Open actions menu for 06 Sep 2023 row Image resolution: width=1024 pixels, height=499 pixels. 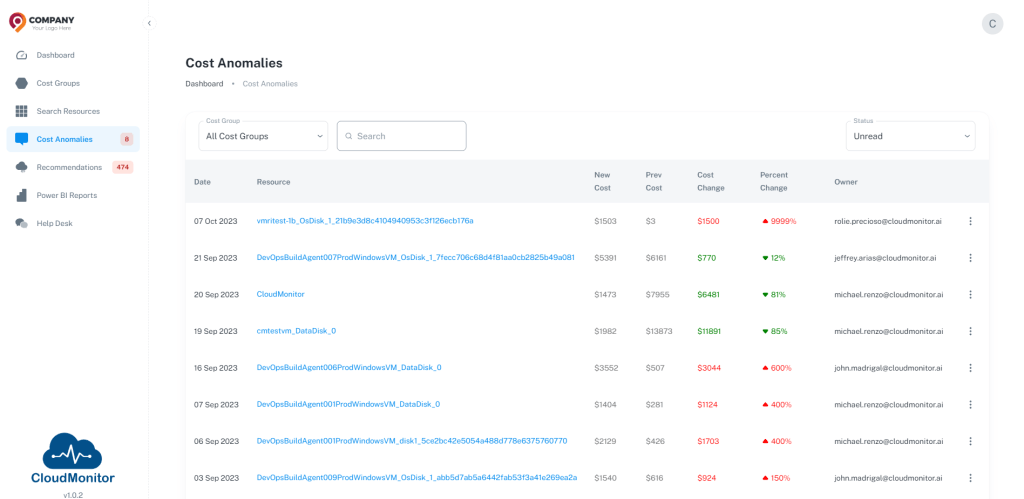(970, 441)
